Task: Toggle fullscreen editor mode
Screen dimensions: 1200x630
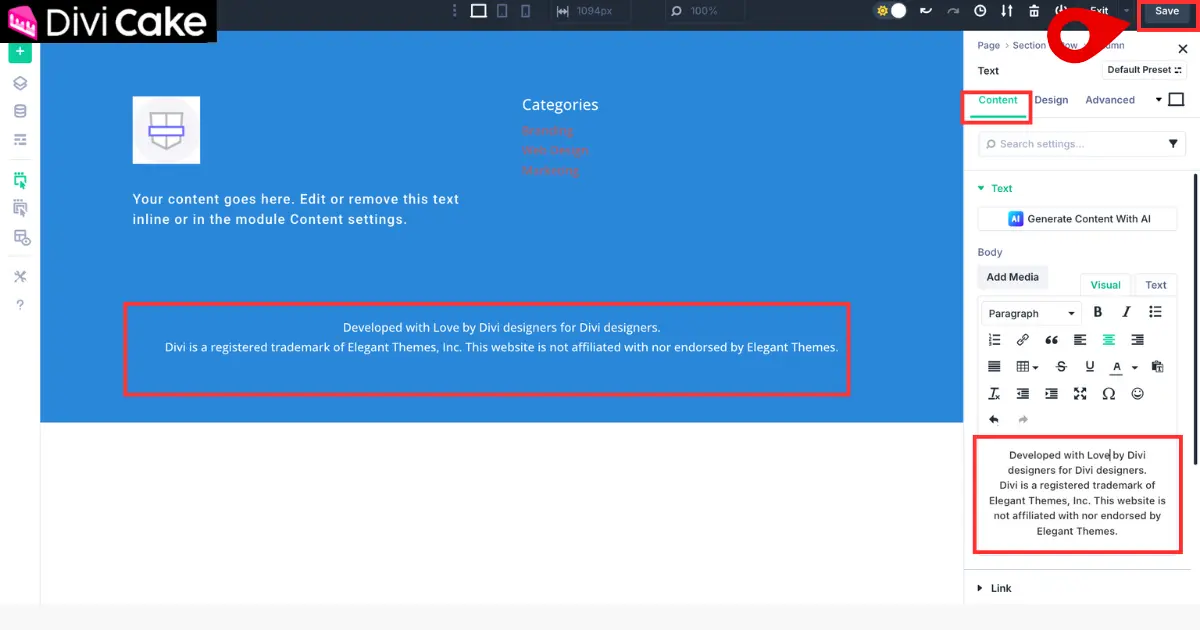Action: tap(1080, 394)
